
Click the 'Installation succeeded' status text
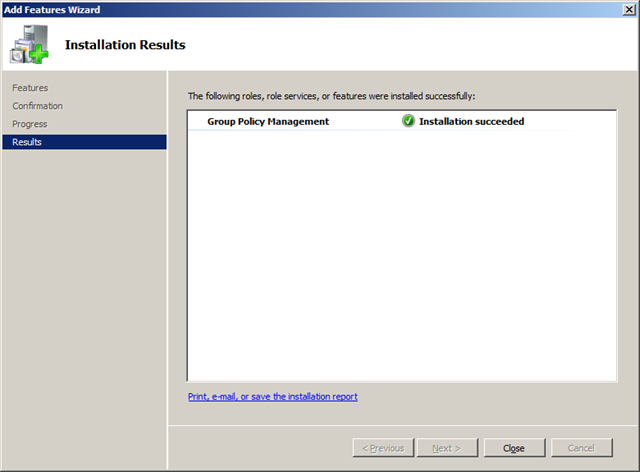471,121
